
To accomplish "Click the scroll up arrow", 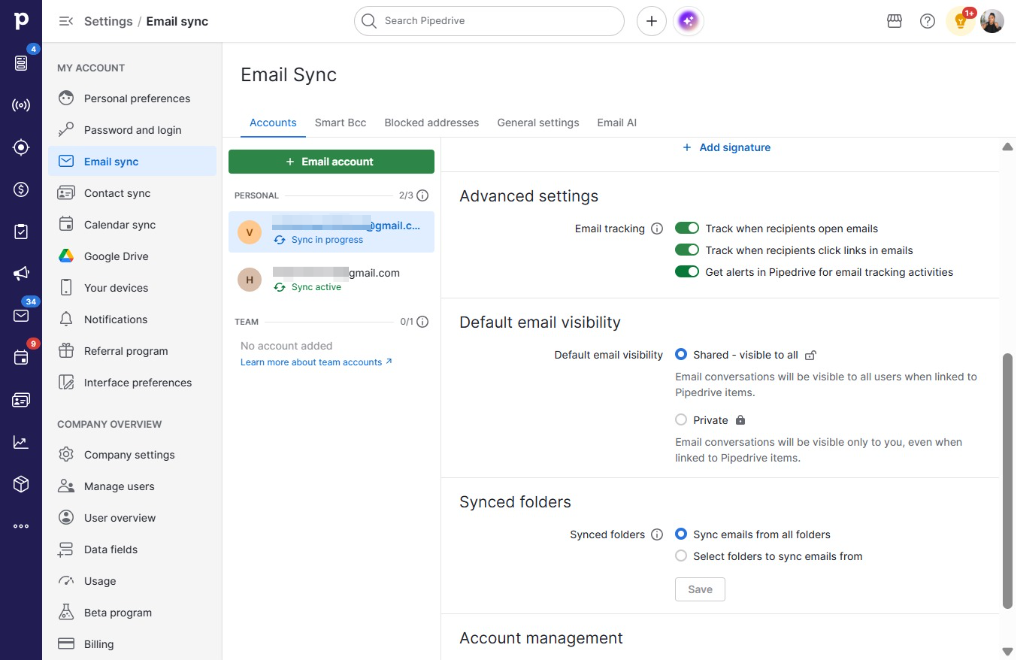I will tap(1007, 147).
